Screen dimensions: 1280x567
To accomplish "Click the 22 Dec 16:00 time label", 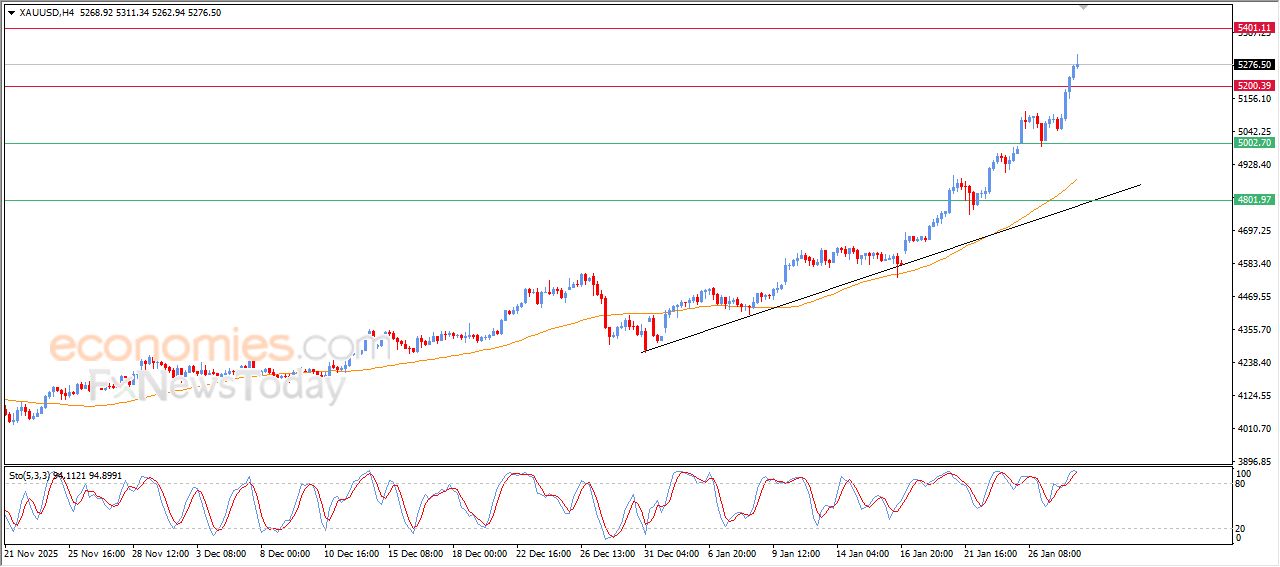I will pyautogui.click(x=541, y=552).
